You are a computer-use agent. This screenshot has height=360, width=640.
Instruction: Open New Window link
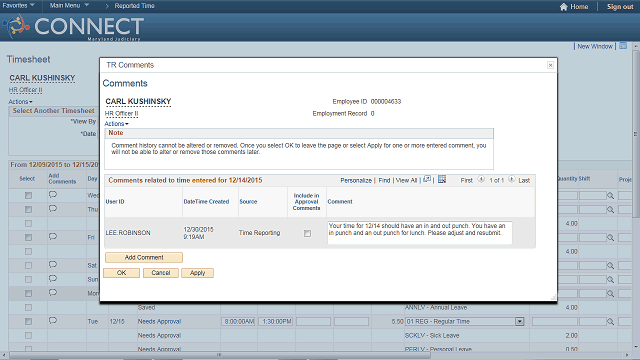point(595,47)
